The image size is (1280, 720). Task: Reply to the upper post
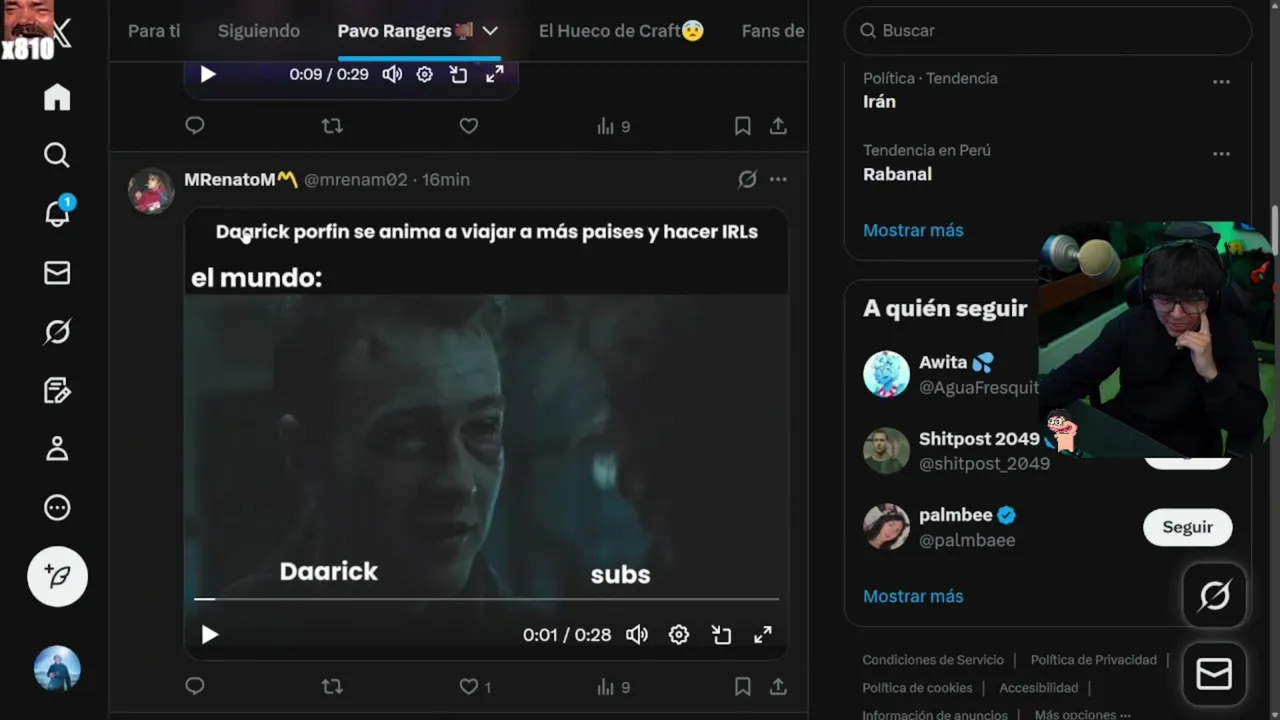(x=195, y=126)
